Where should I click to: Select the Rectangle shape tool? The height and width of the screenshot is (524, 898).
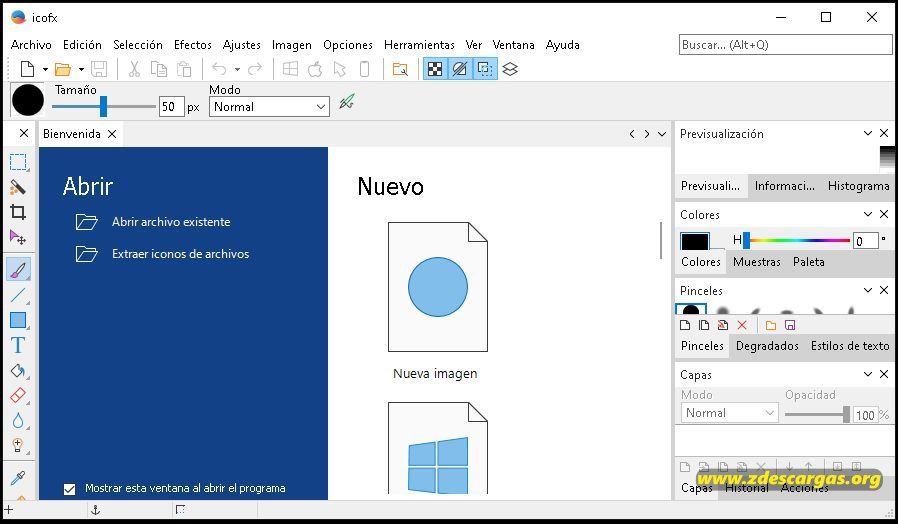[x=18, y=320]
